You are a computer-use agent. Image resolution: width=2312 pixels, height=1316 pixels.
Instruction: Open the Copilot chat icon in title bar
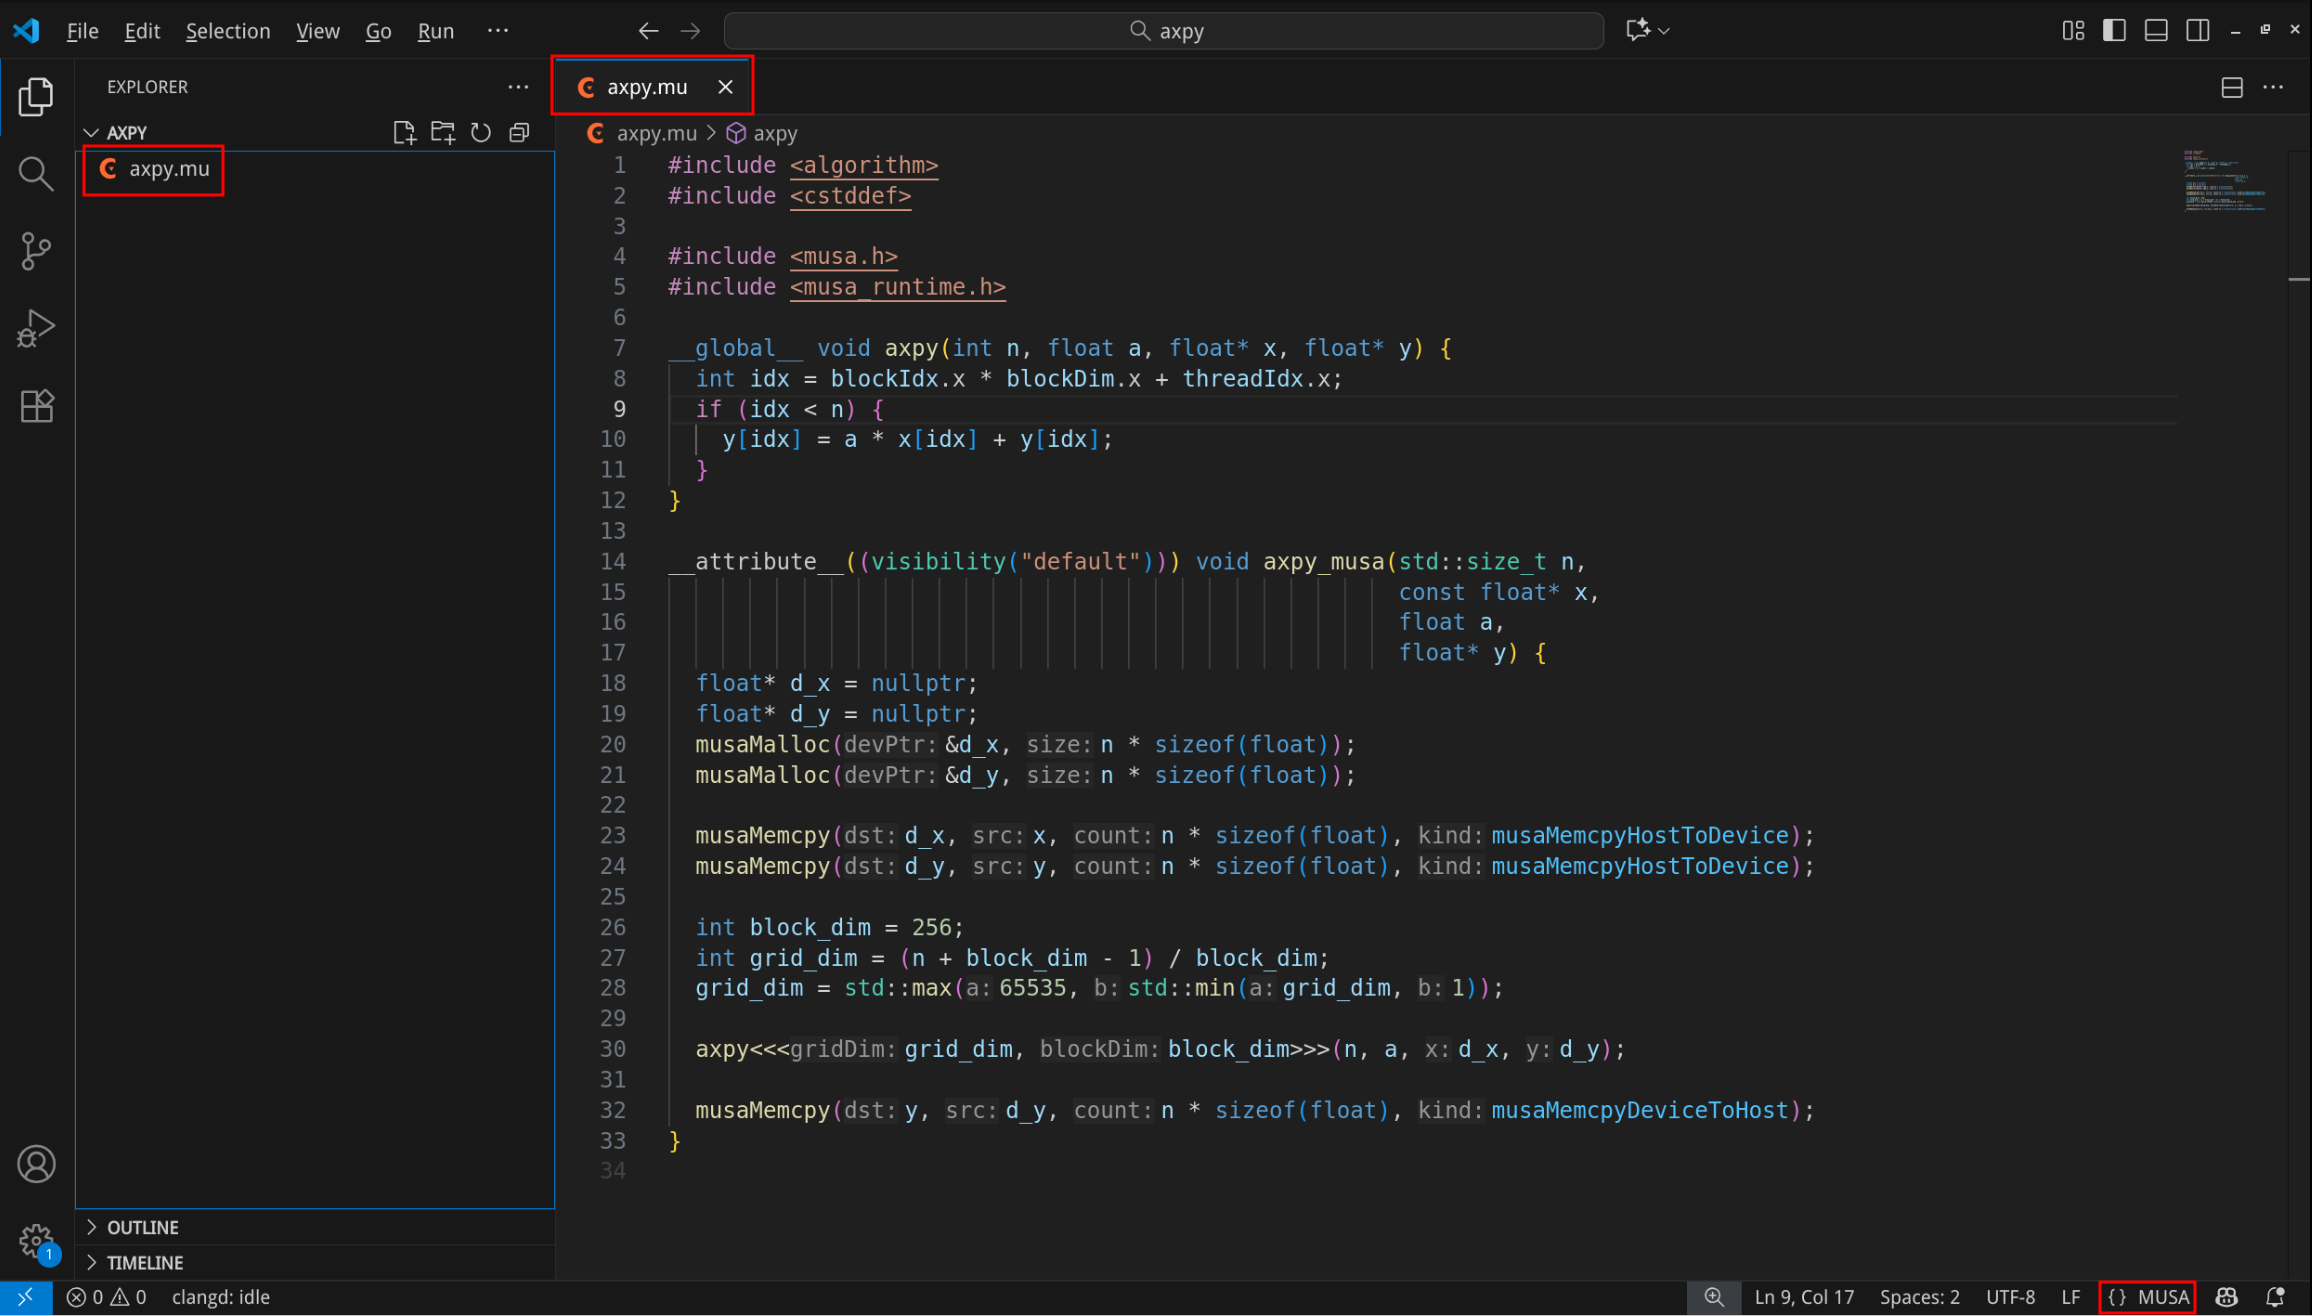(1637, 31)
